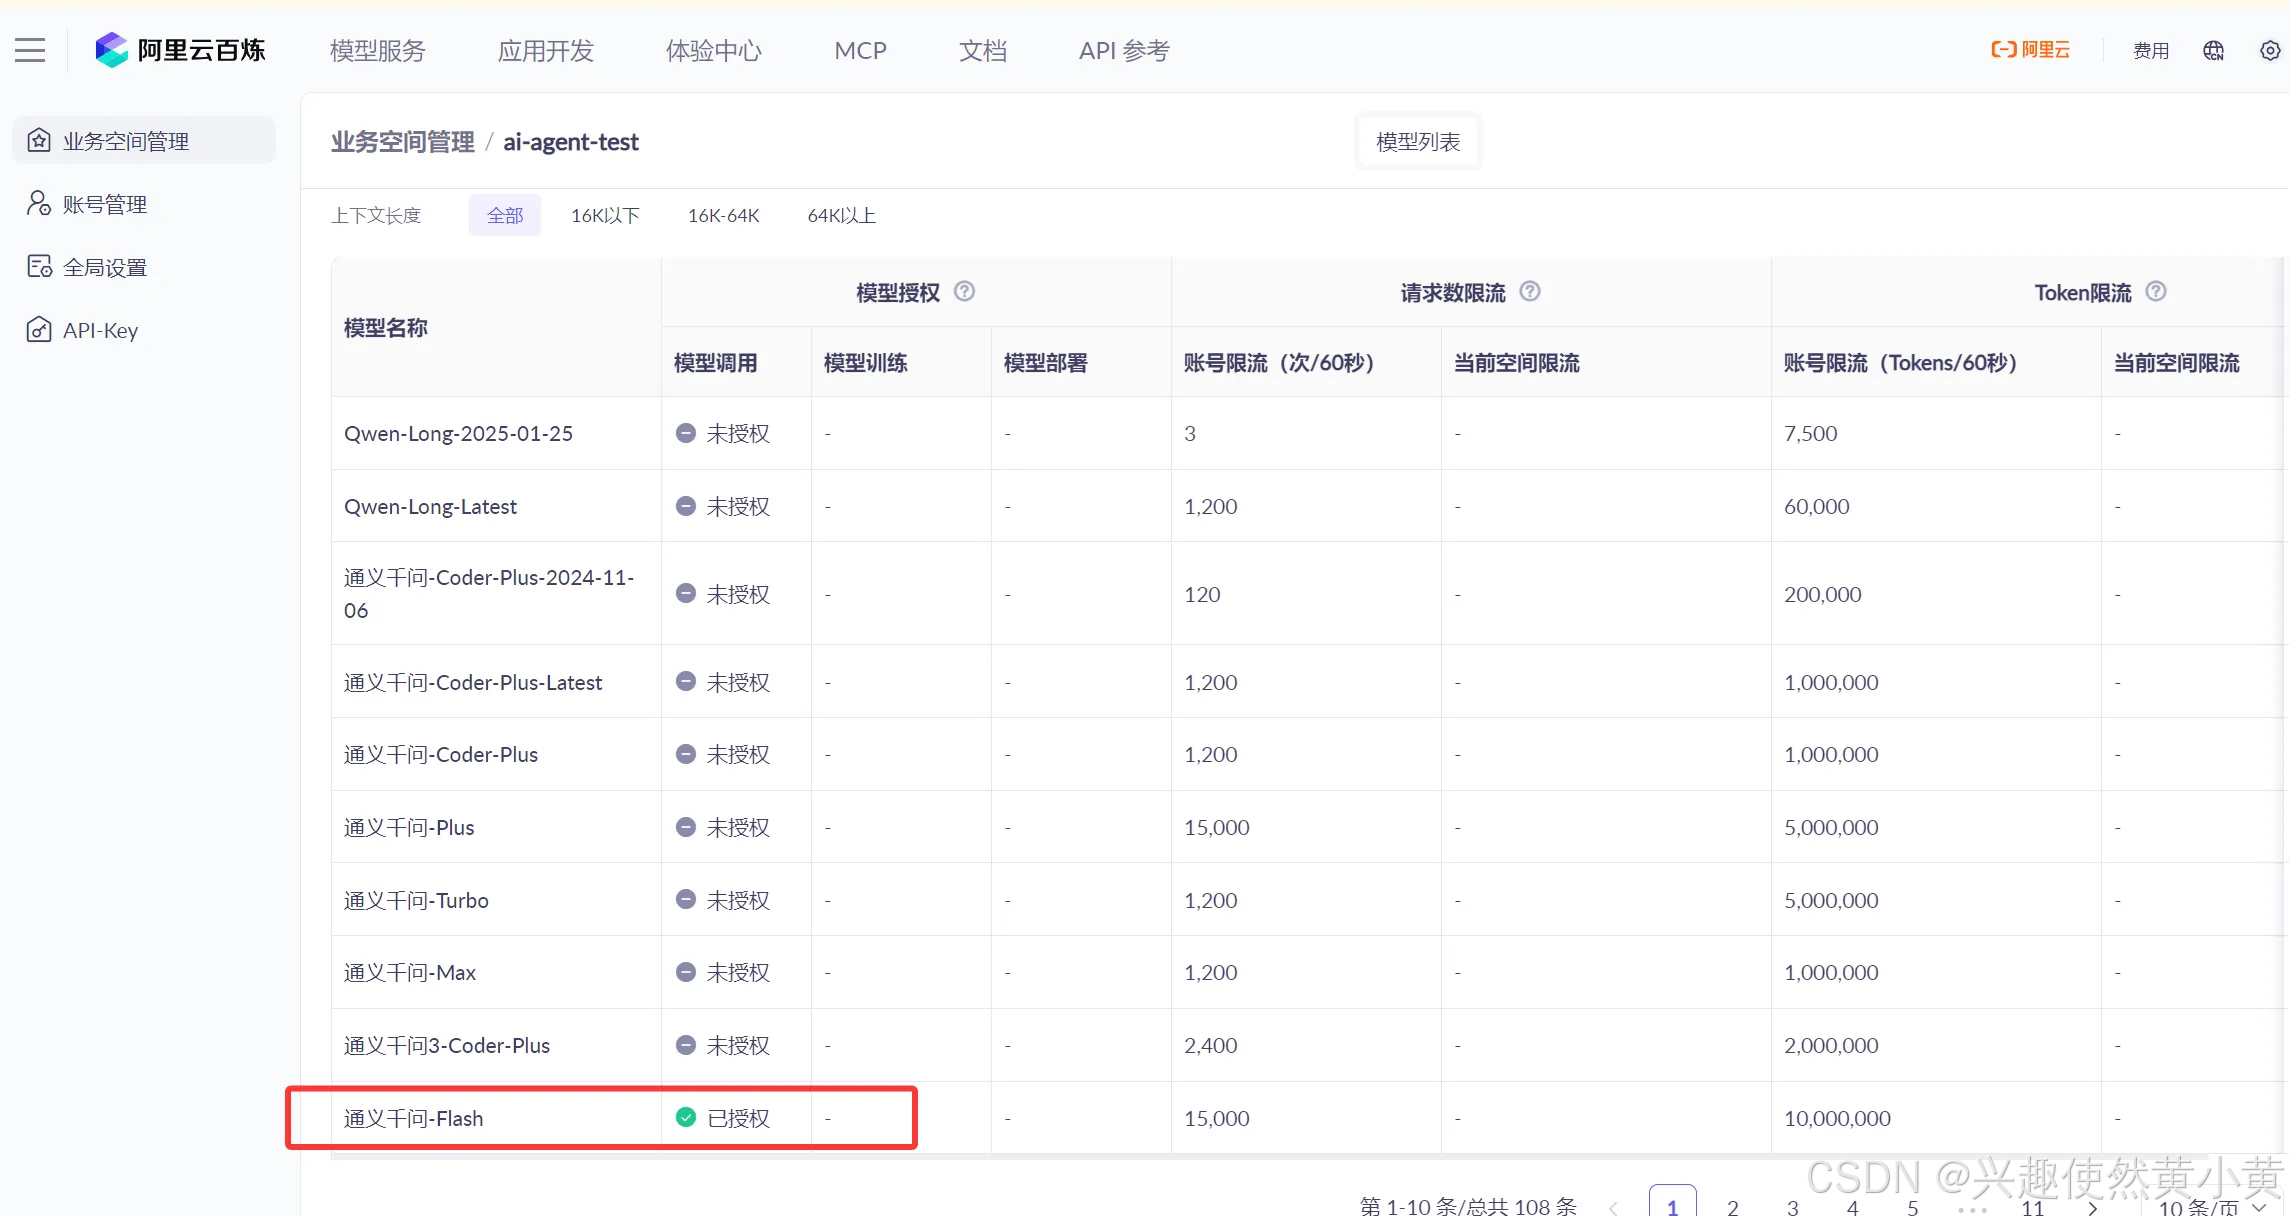Click the 阿里云 link in header
2289x1216 pixels.
click(x=2030, y=50)
